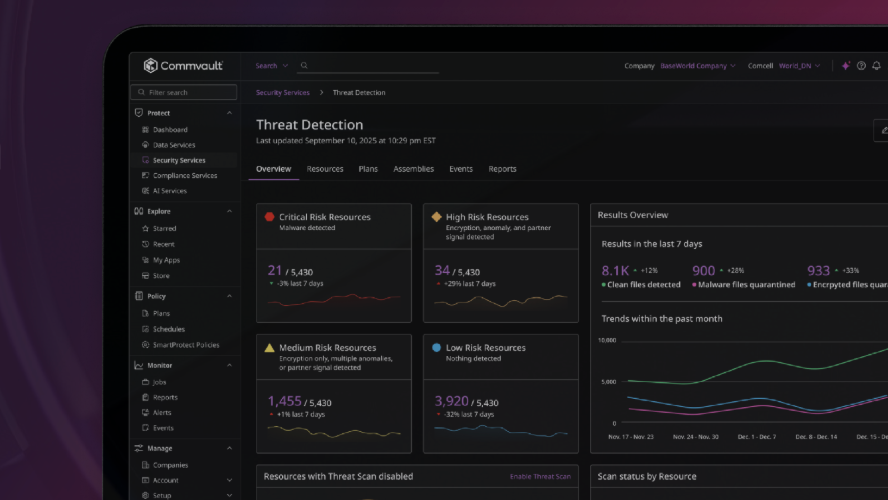888x500 pixels.
Task: Click the Alerts icon under Monitor
Action: (x=145, y=413)
